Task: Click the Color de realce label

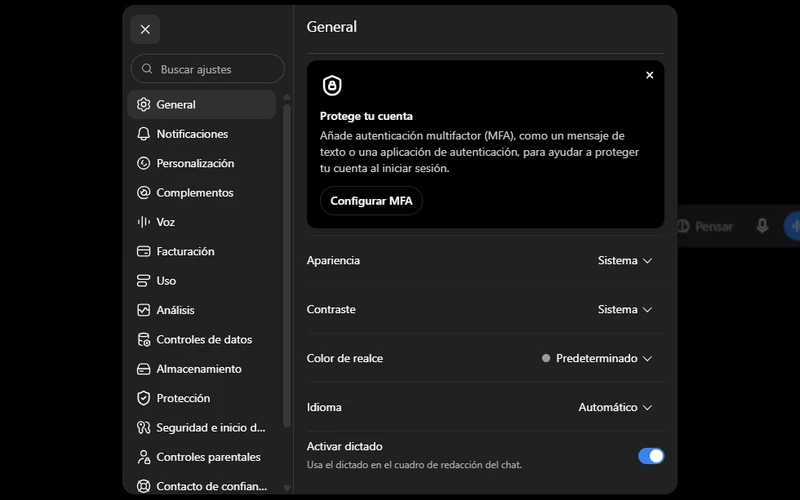Action: tap(345, 358)
